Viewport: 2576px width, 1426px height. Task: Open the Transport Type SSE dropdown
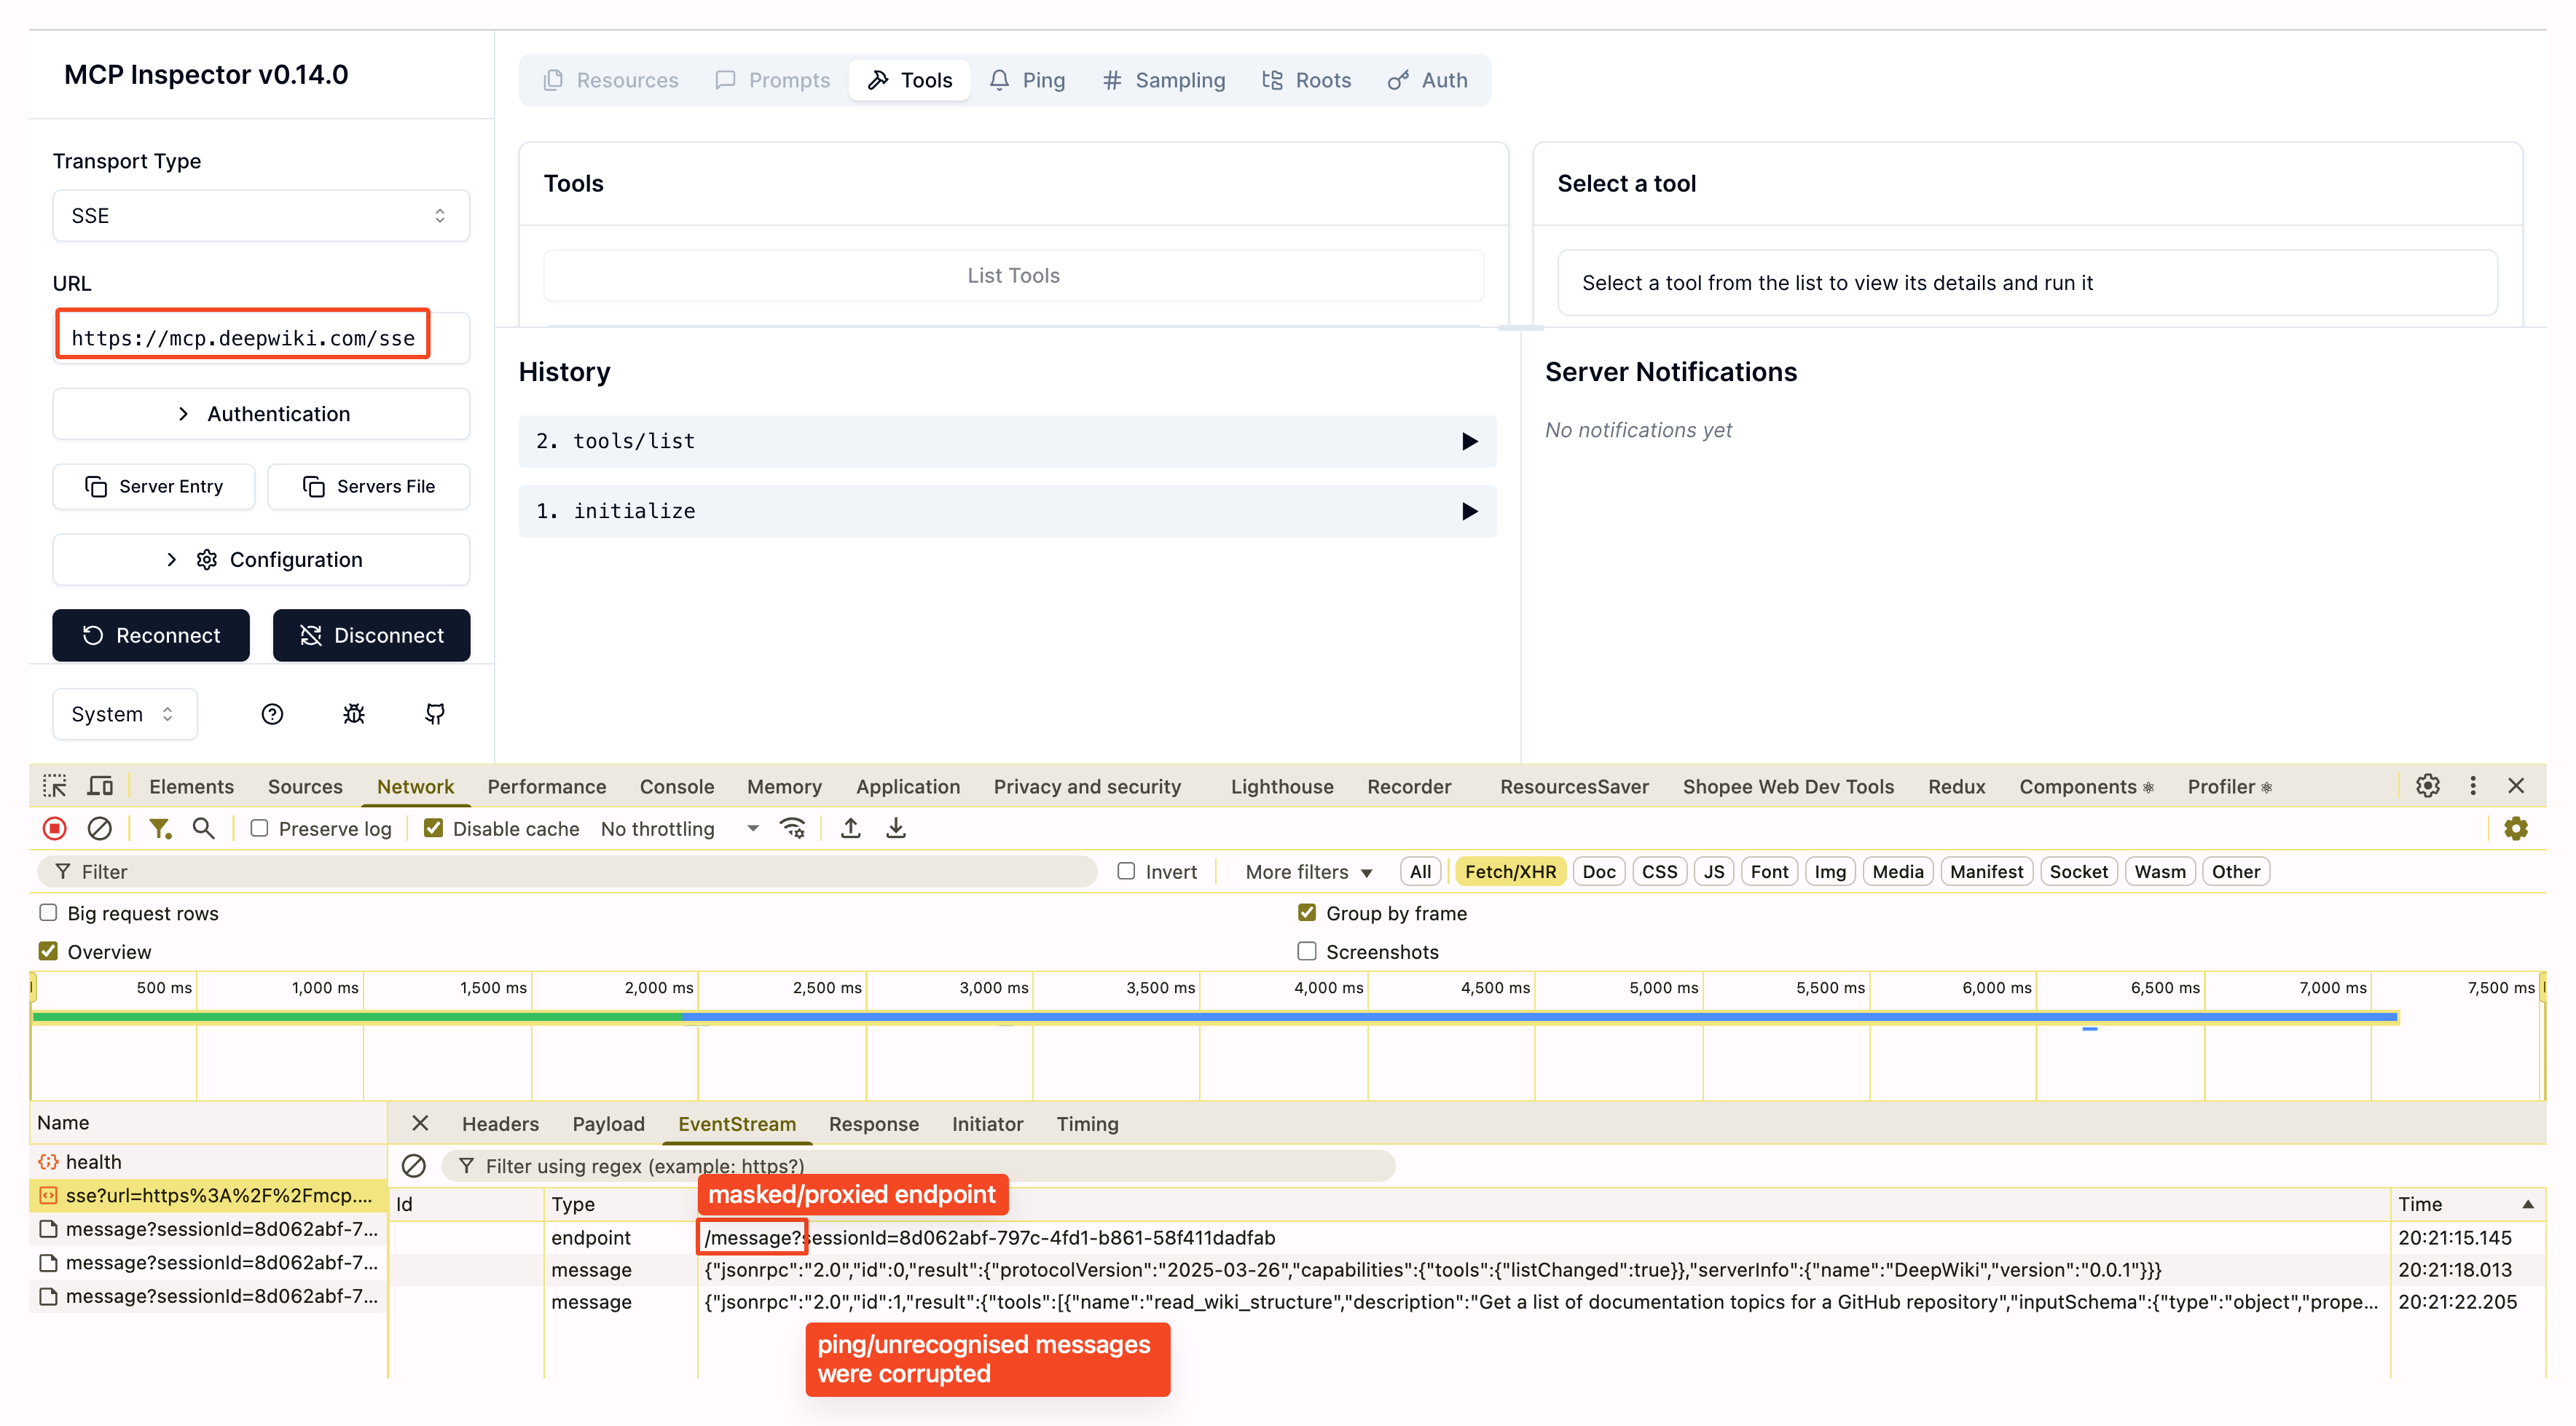(261, 216)
